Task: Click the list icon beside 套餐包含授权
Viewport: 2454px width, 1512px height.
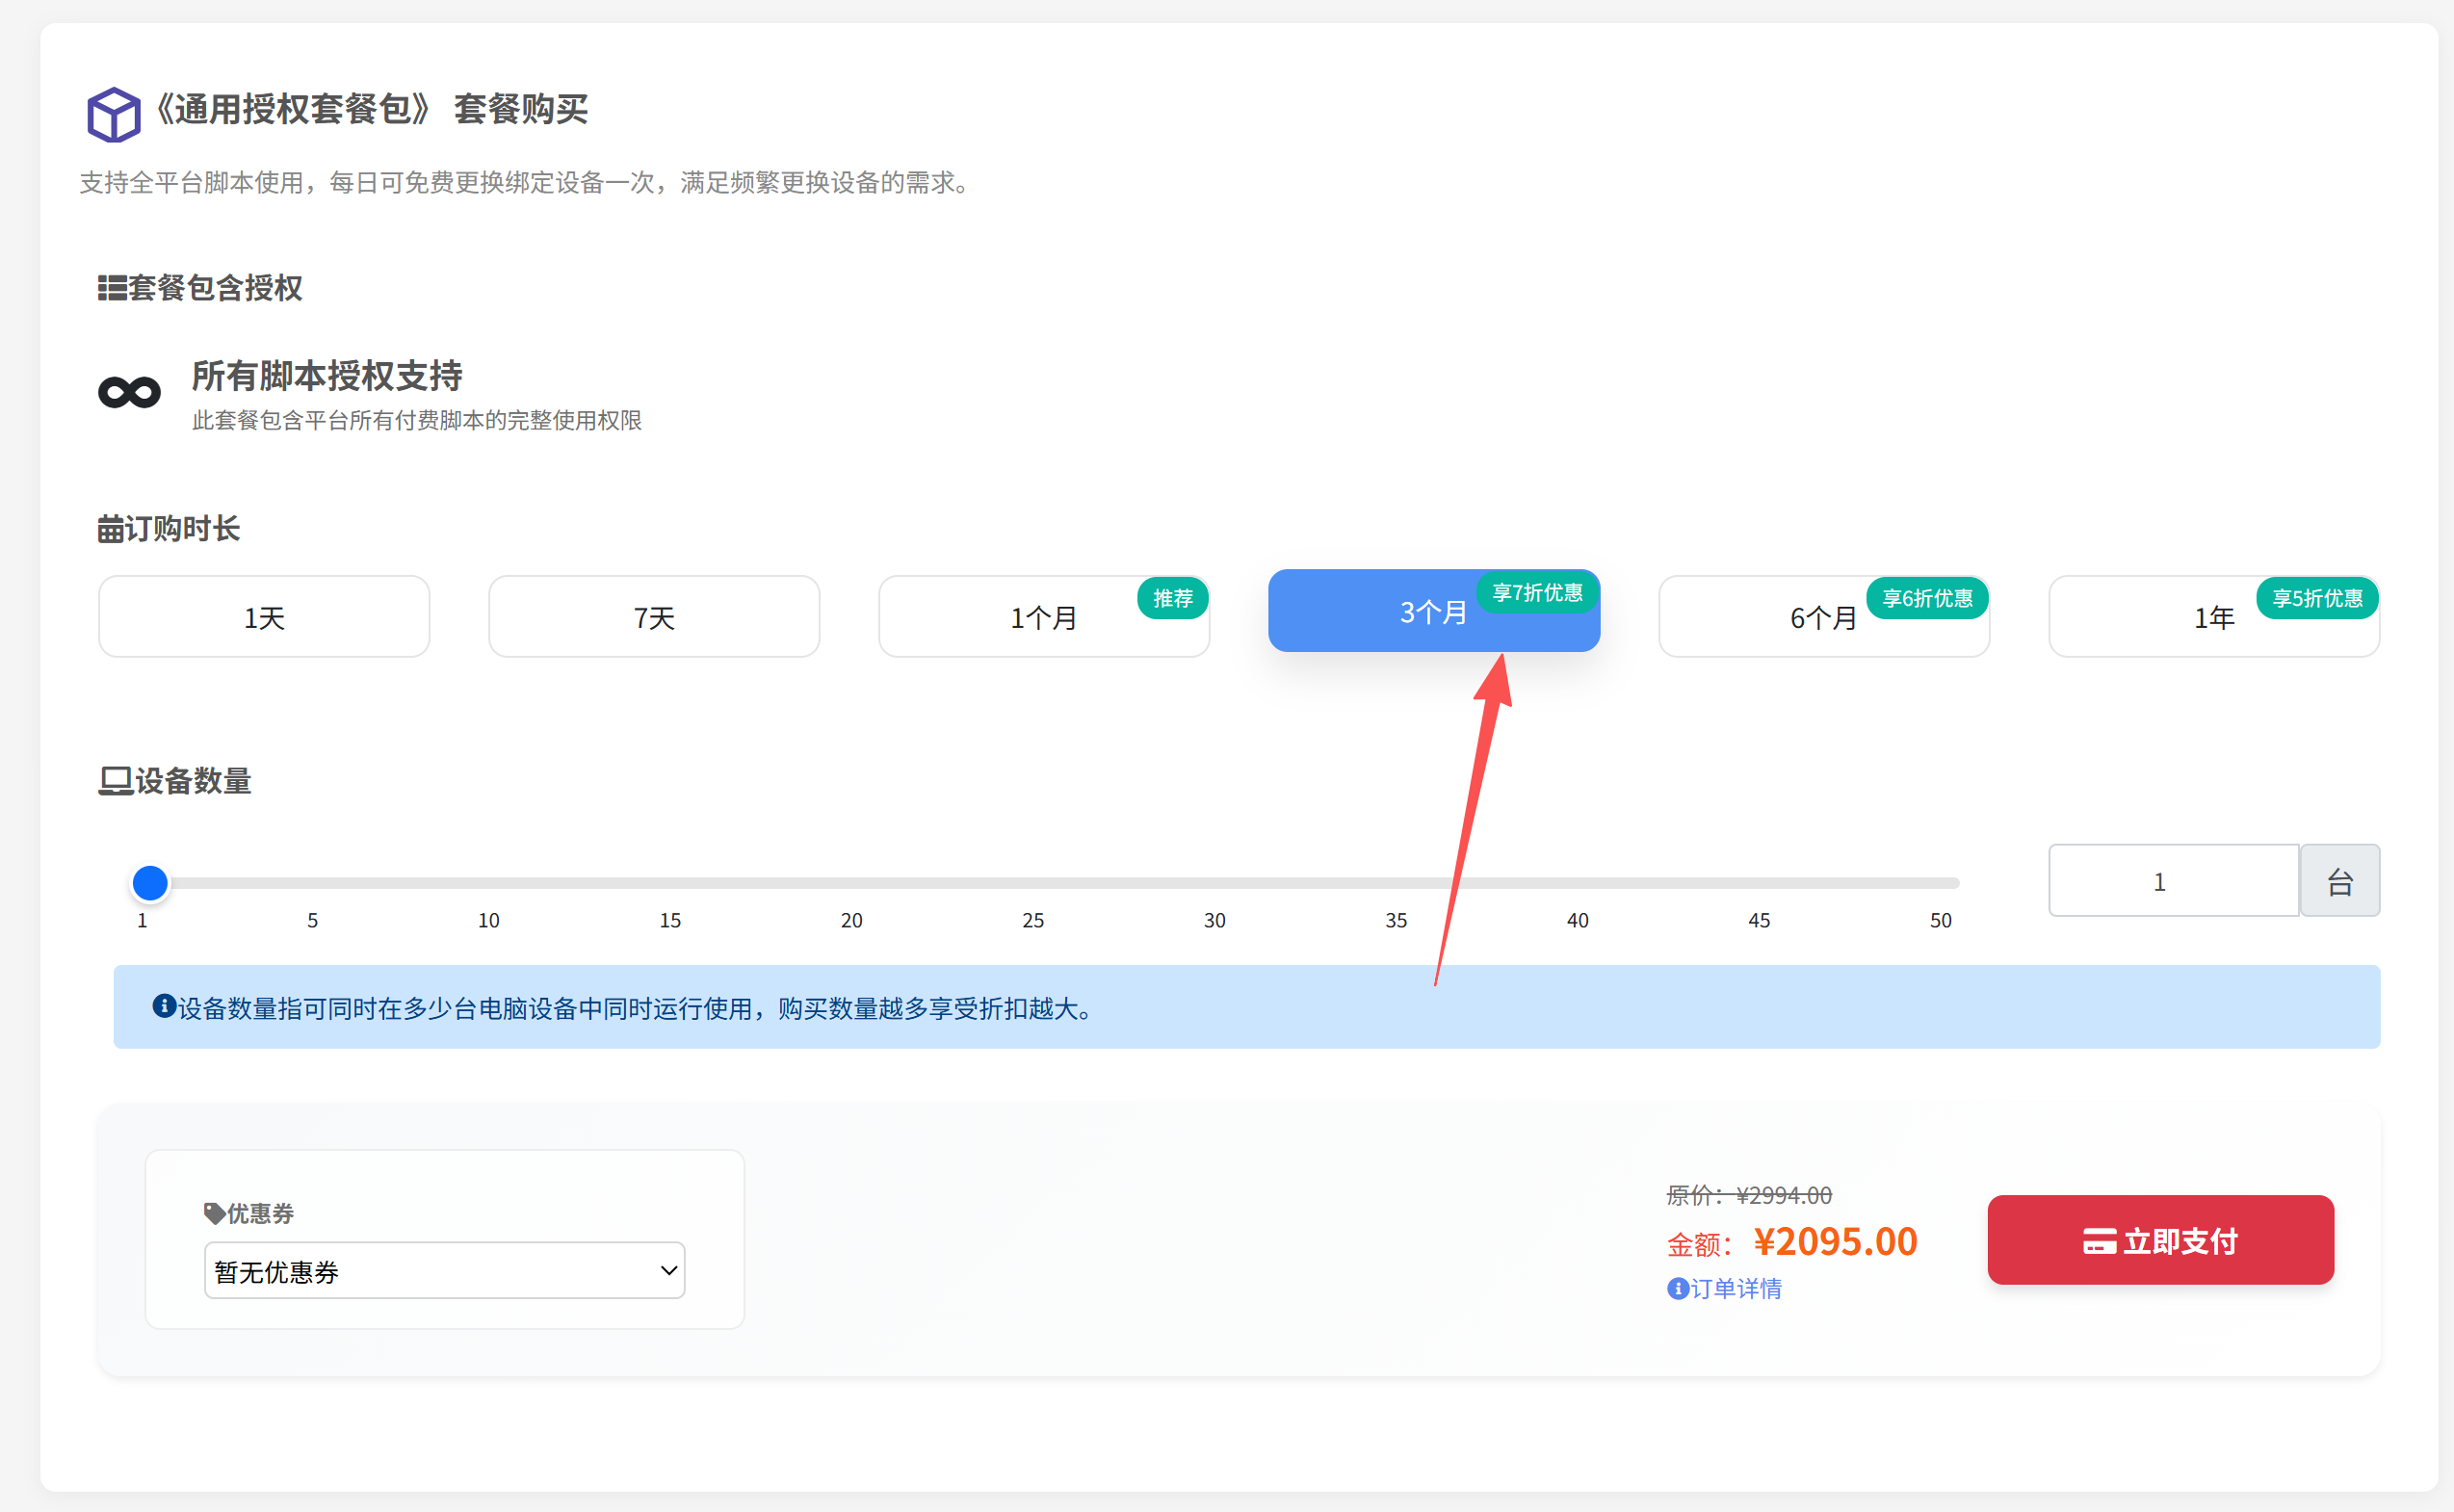Action: (111, 288)
